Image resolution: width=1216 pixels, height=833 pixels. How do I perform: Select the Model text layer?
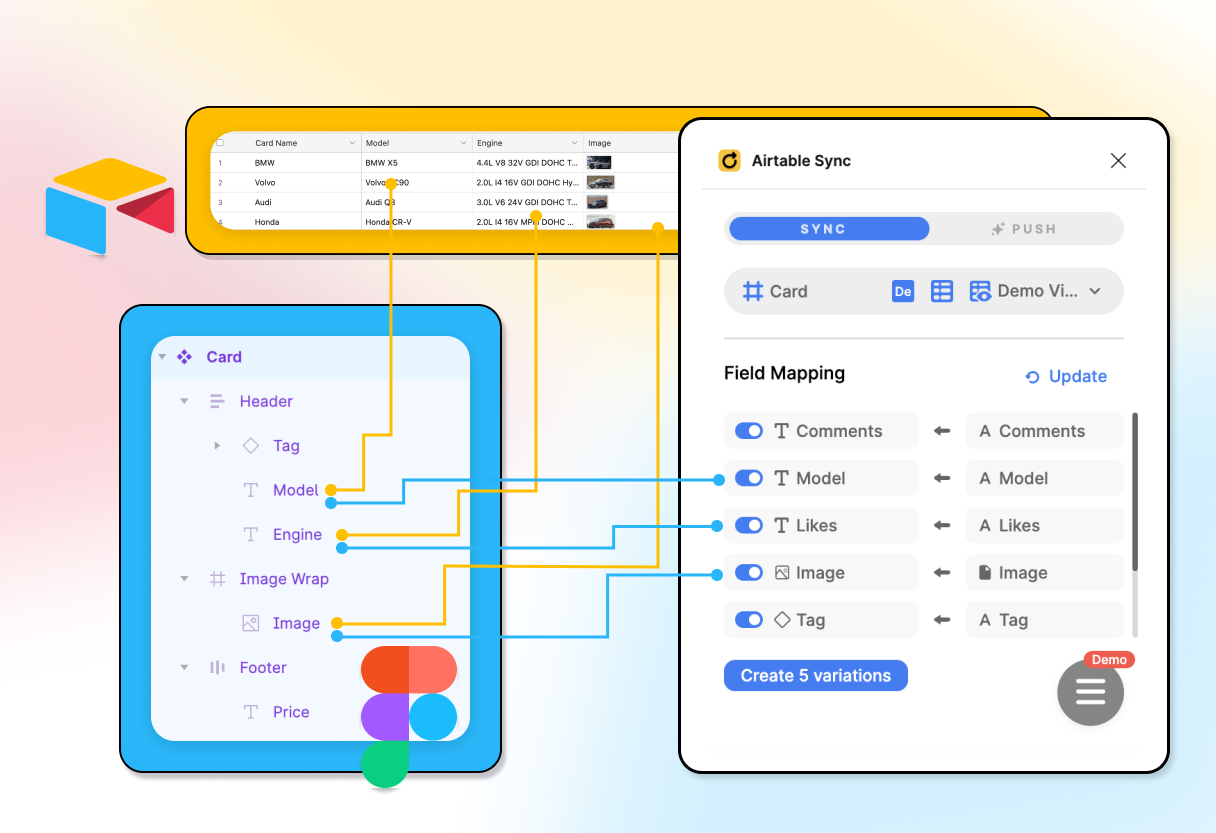pos(296,490)
